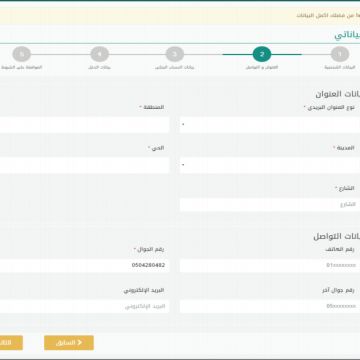Click the بياناتي page title
Image resolution: width=360 pixels, height=360 pixels.
point(347,35)
